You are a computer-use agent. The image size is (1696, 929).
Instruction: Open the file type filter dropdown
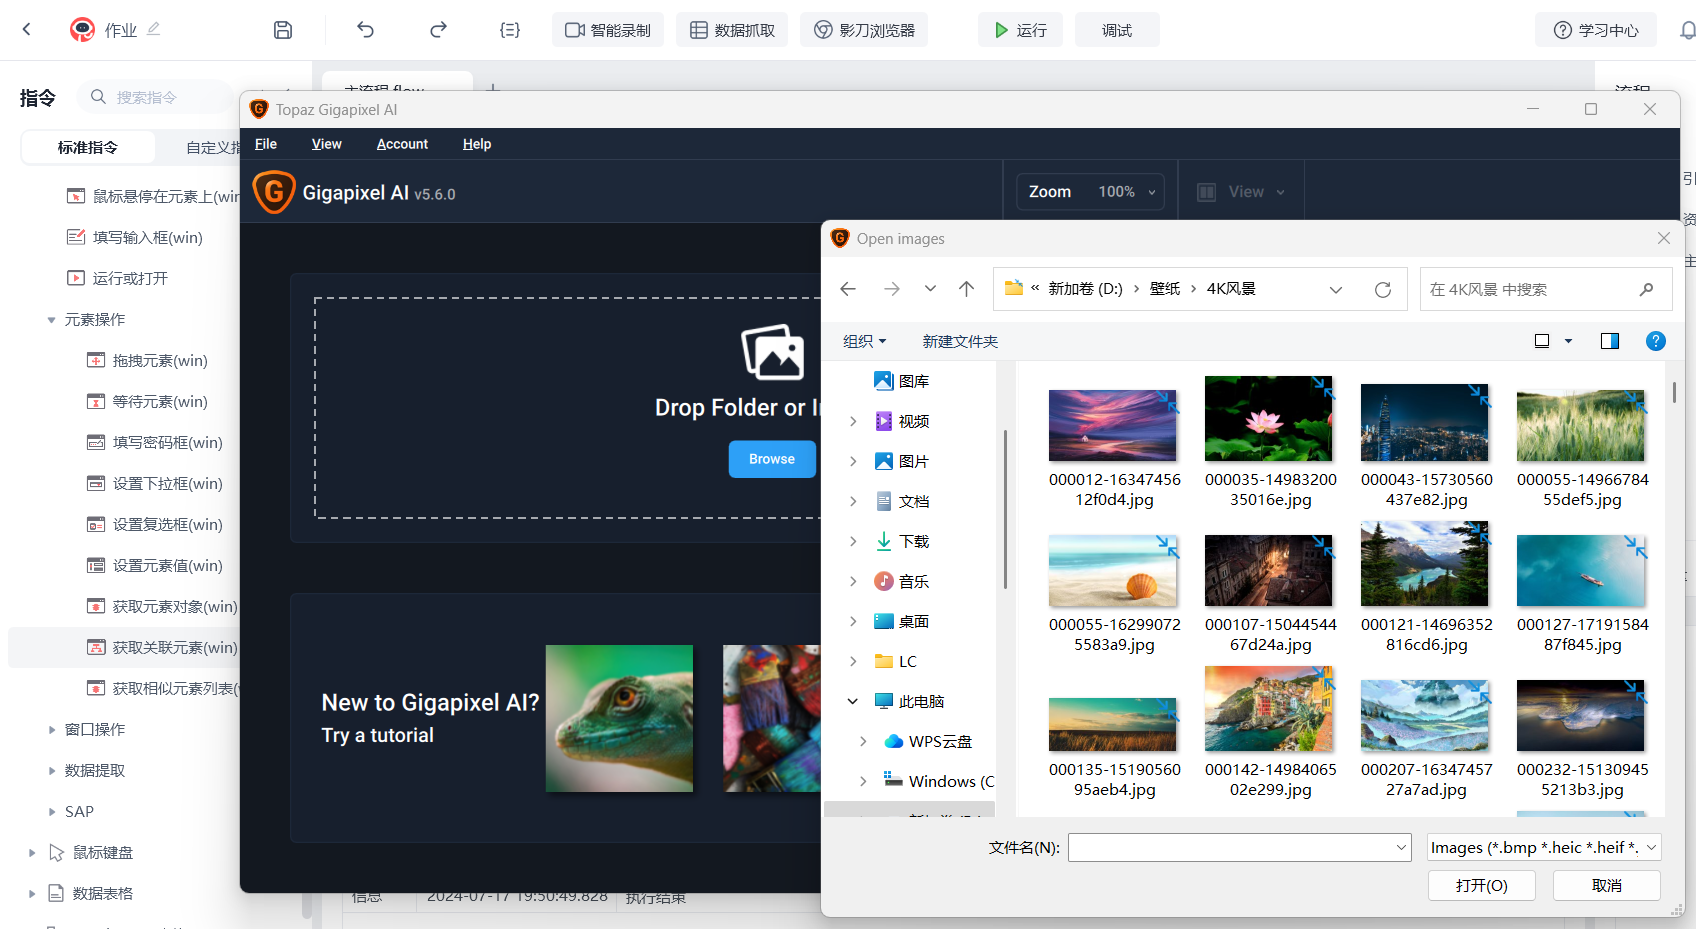click(x=1544, y=848)
